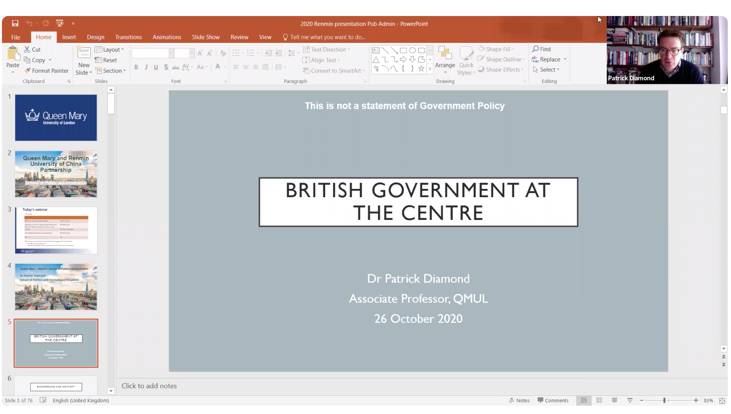Open the Slide Show tab
The image size is (731, 414).
(x=205, y=37)
